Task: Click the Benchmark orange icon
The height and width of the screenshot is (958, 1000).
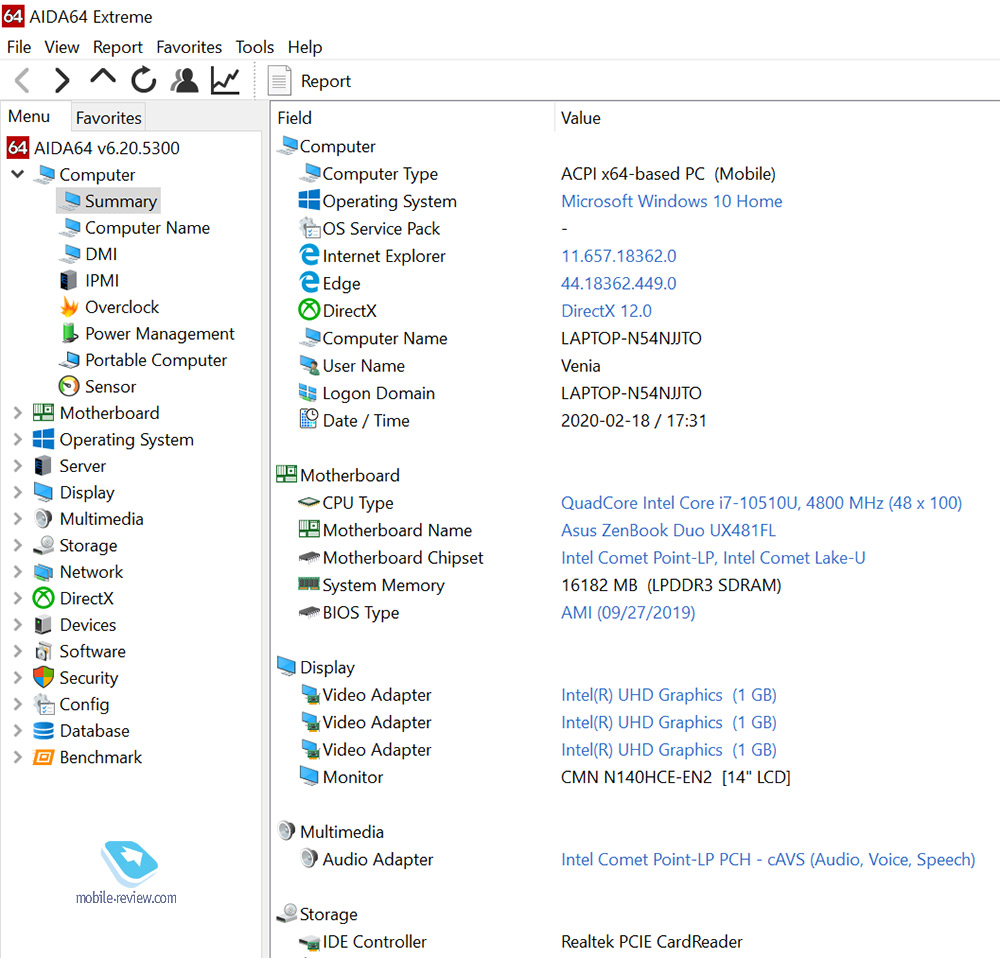Action: pyautogui.click(x=43, y=757)
